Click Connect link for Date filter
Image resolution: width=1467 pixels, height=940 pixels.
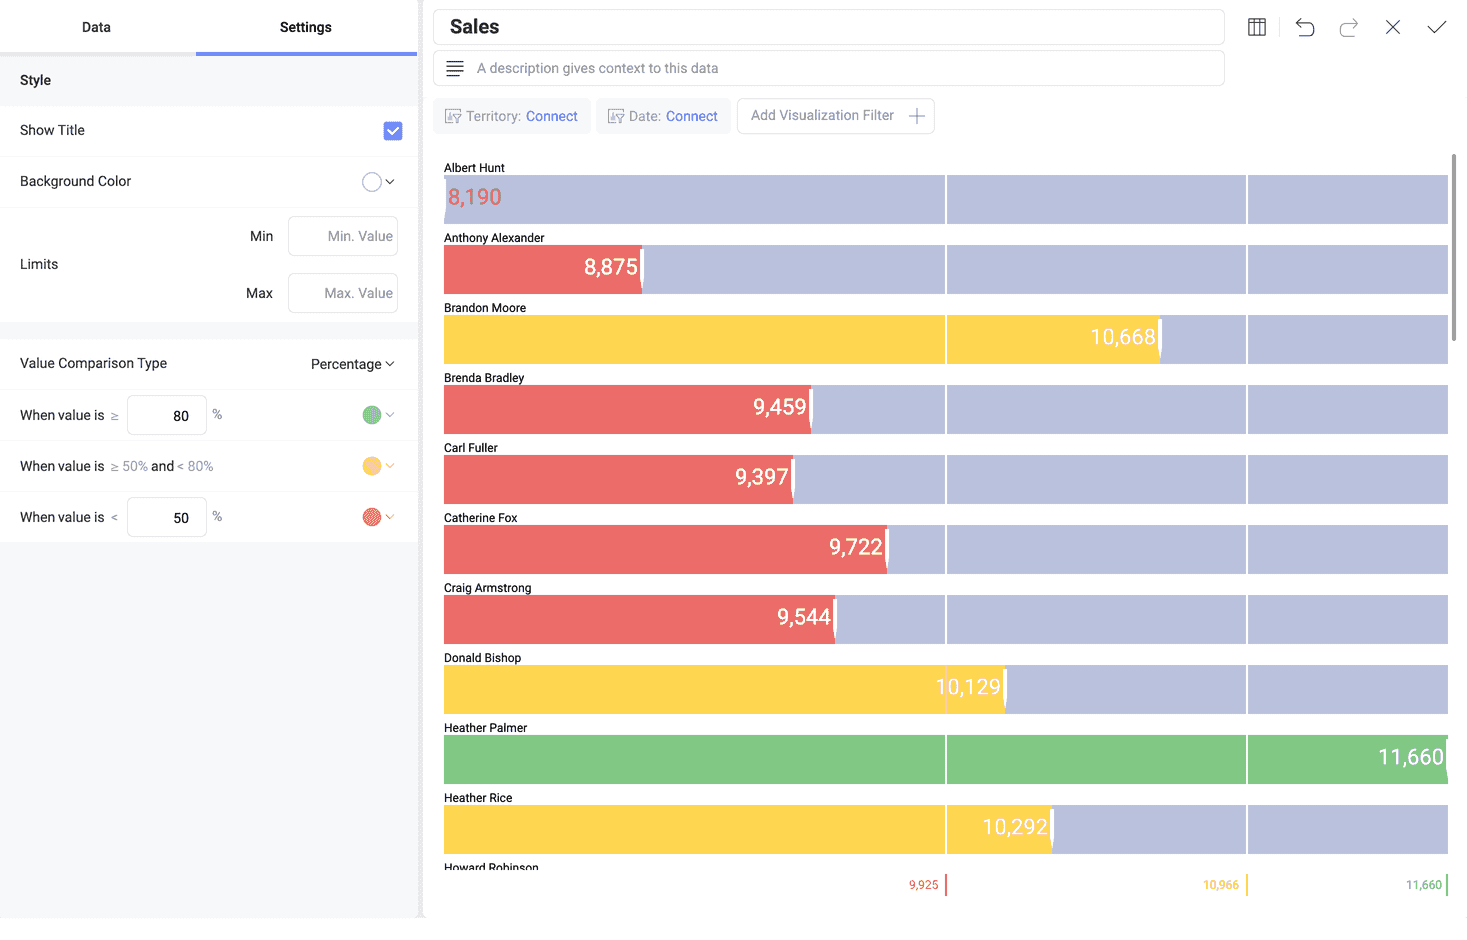691,116
